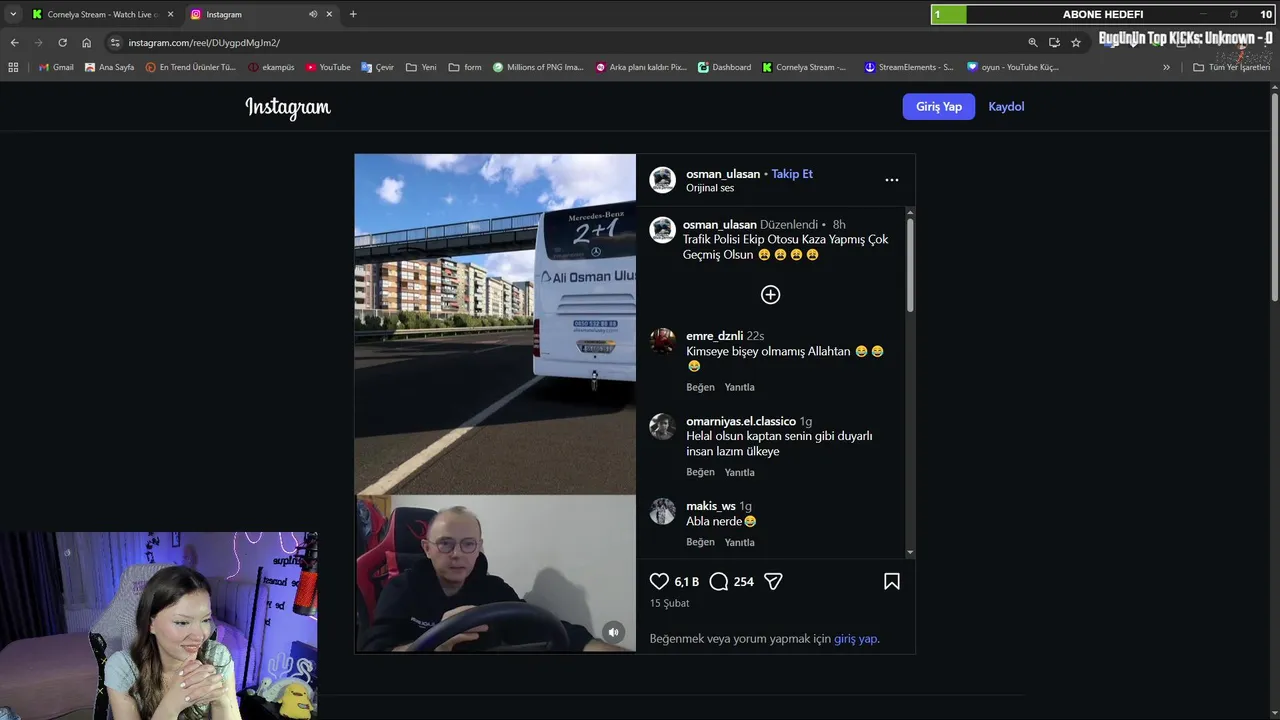Image resolution: width=1280 pixels, height=720 pixels.
Task: Click Beğen under emre_dznli's comment
Action: pyautogui.click(x=700, y=387)
